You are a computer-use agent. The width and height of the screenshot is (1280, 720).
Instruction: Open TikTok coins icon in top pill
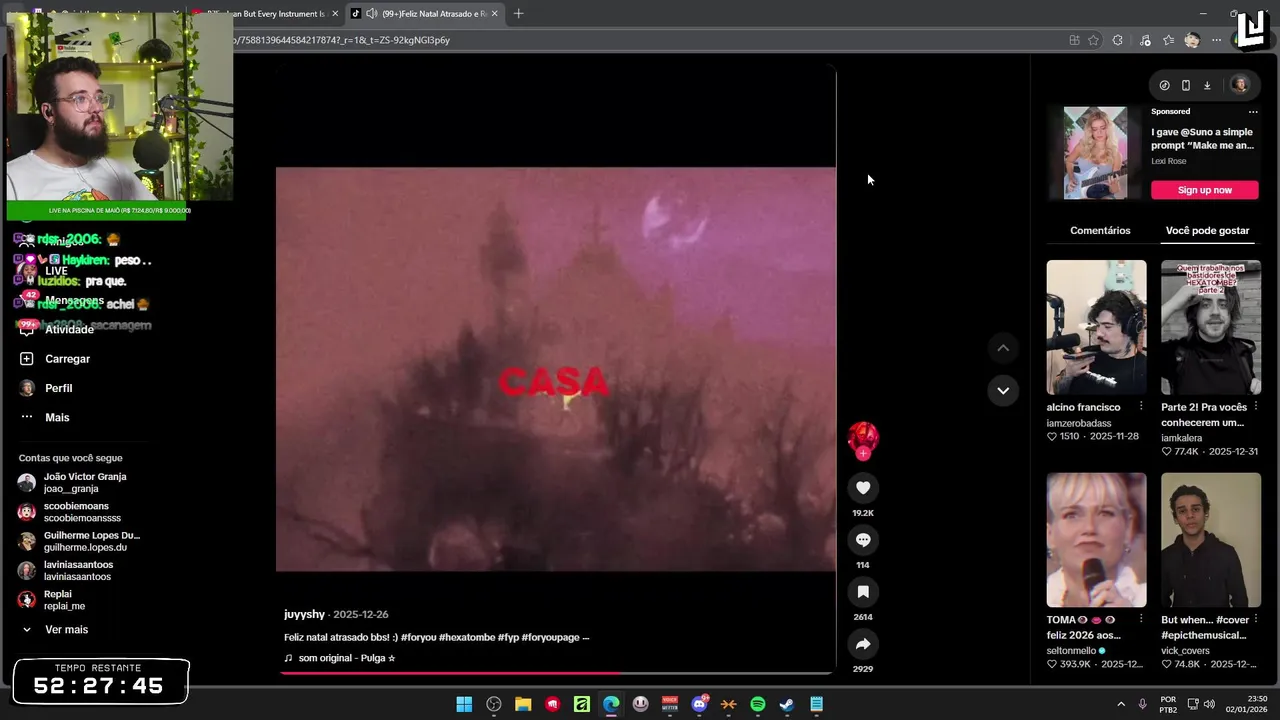tap(1164, 85)
